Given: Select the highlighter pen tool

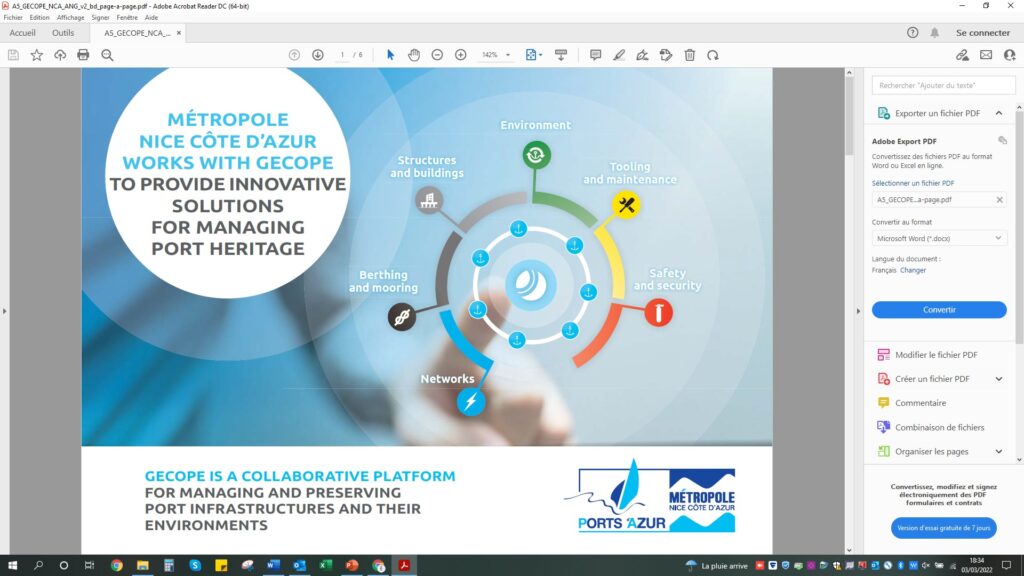Looking at the screenshot, I should tap(619, 56).
